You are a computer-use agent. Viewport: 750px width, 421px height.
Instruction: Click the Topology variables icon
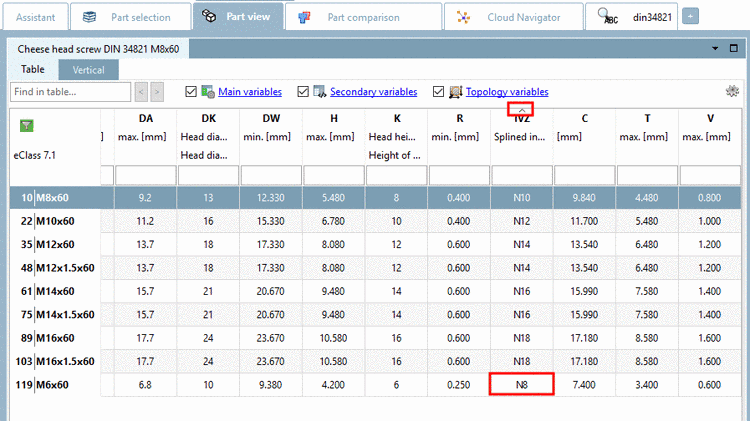[455, 92]
